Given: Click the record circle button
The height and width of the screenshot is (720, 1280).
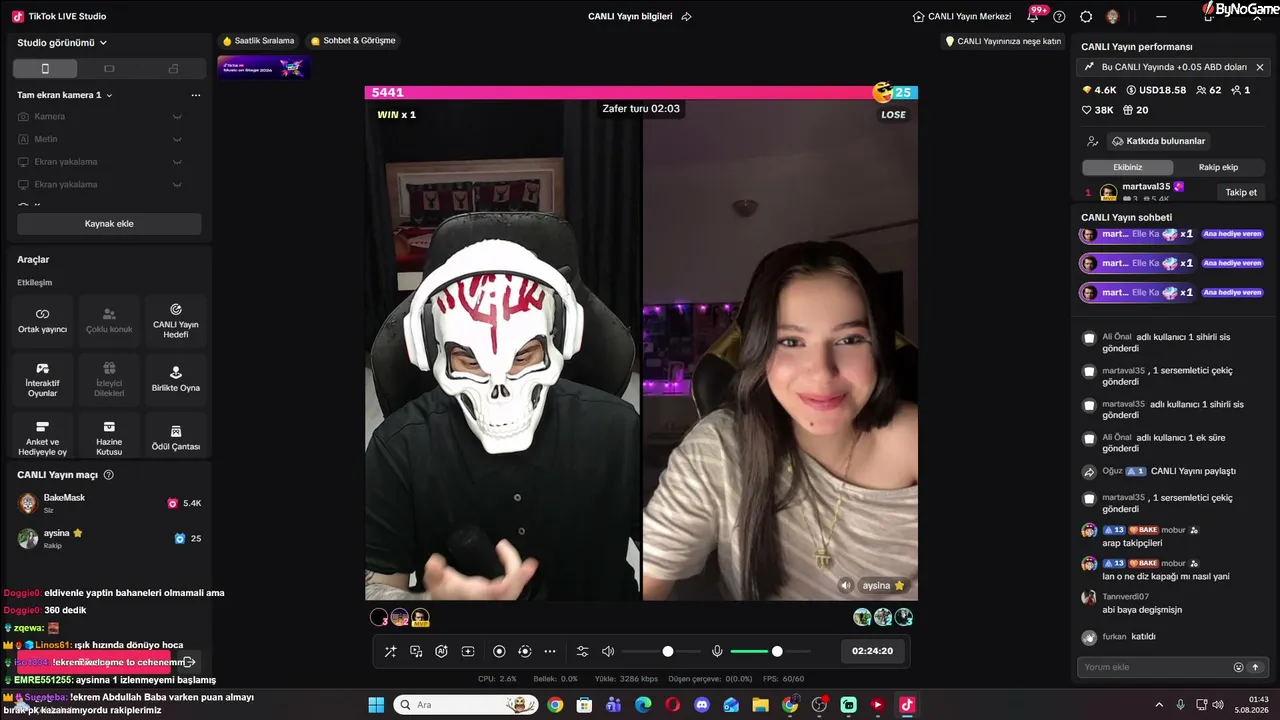Looking at the screenshot, I should pyautogui.click(x=499, y=651).
